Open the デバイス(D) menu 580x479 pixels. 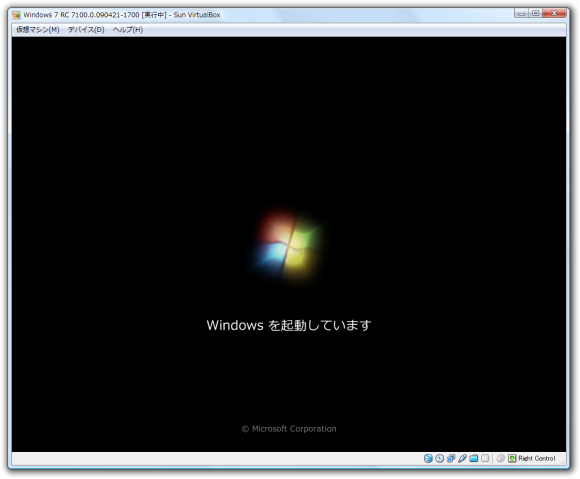tap(86, 30)
